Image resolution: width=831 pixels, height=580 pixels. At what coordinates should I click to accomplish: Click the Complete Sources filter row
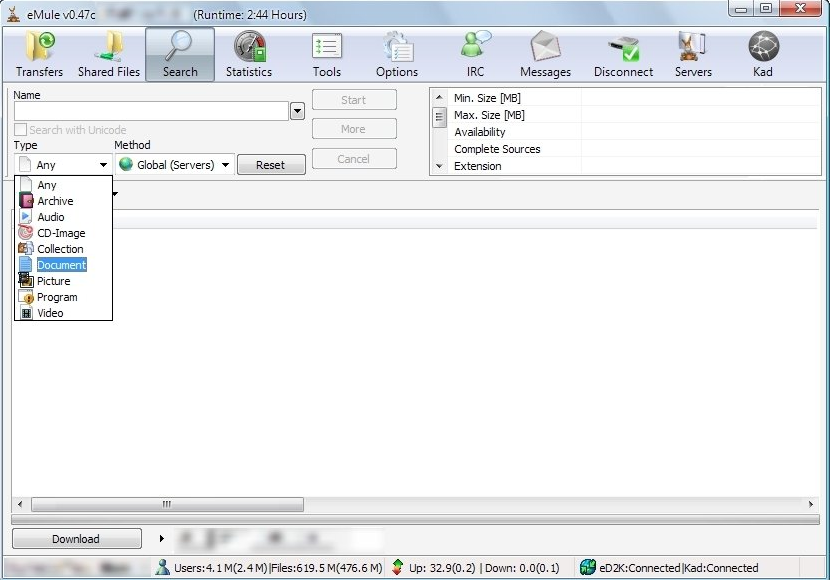click(x=633, y=149)
